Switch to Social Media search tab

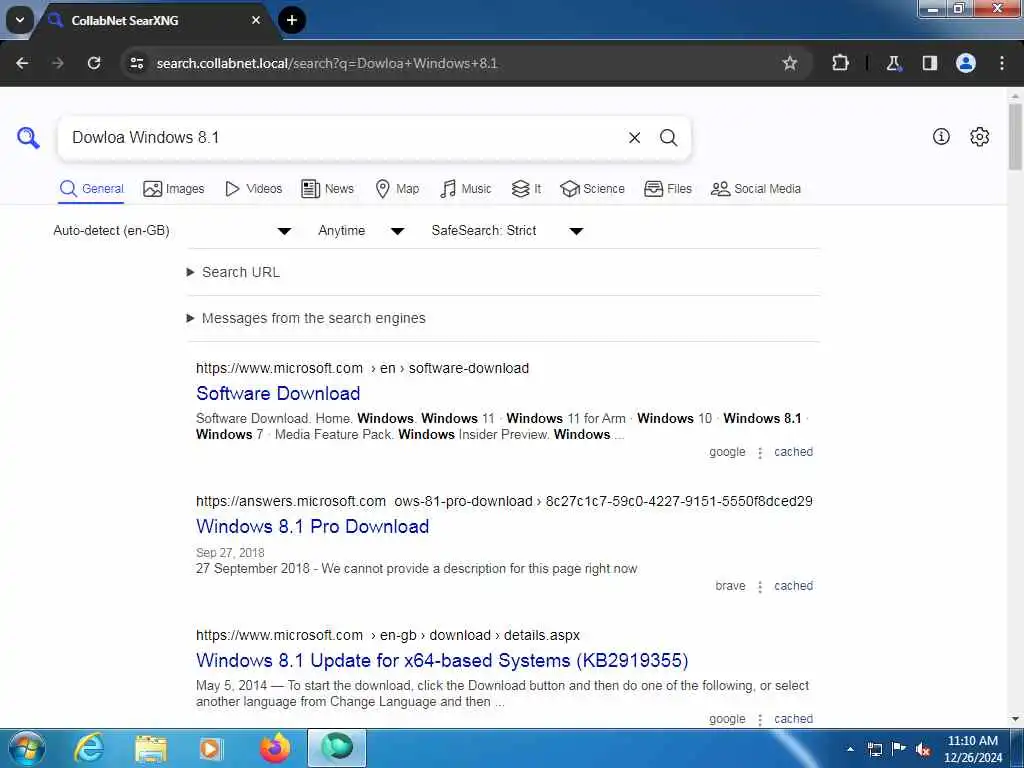click(x=756, y=189)
